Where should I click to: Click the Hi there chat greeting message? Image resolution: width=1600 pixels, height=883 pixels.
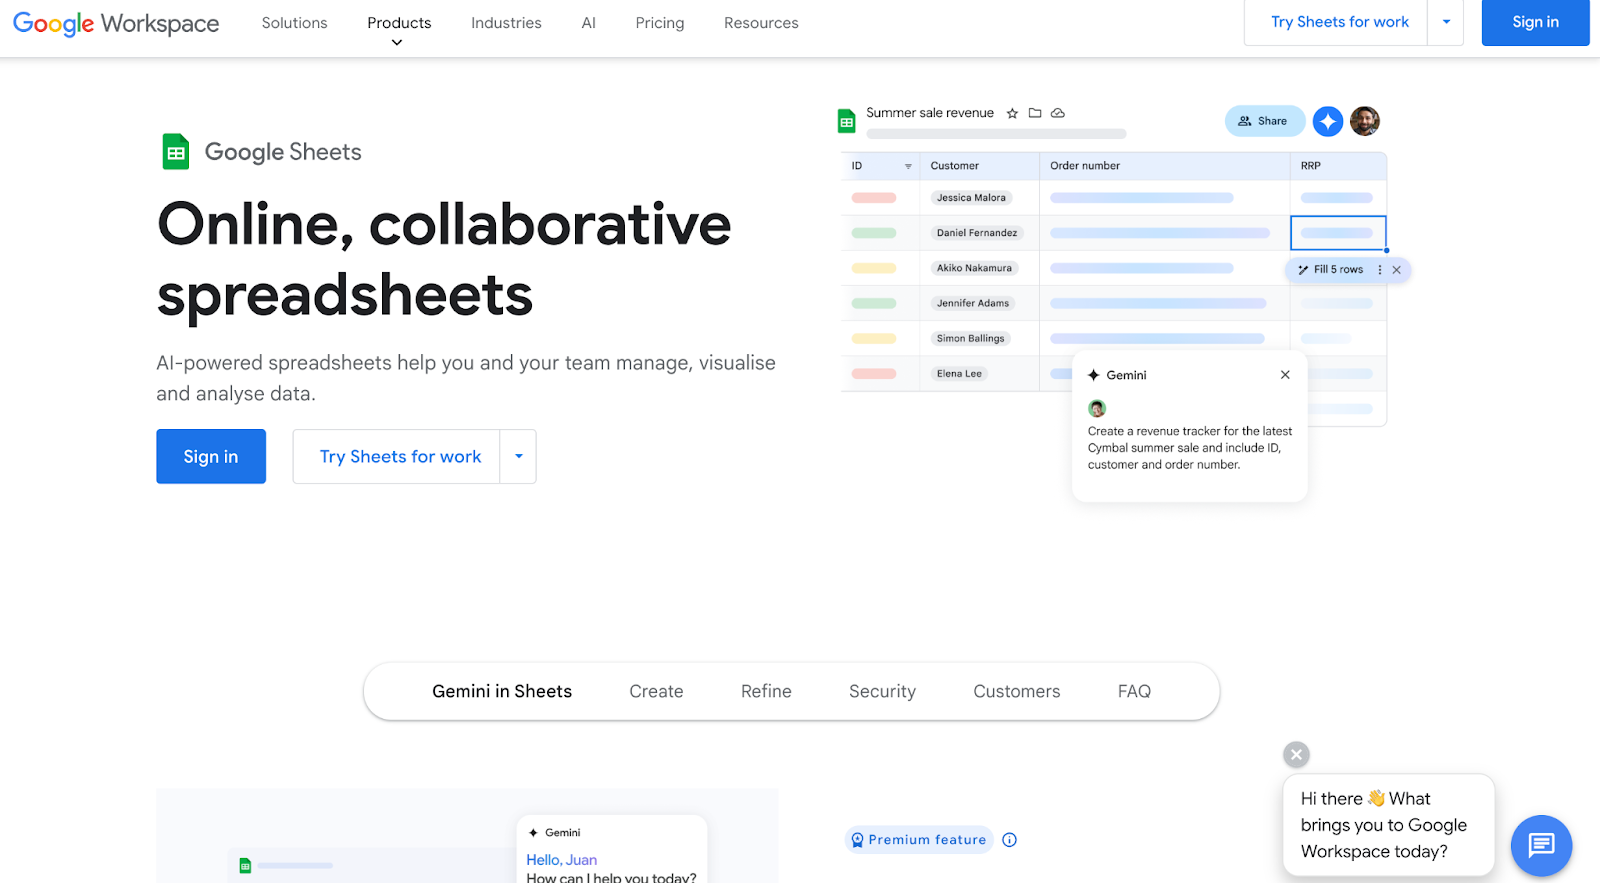click(x=1389, y=825)
